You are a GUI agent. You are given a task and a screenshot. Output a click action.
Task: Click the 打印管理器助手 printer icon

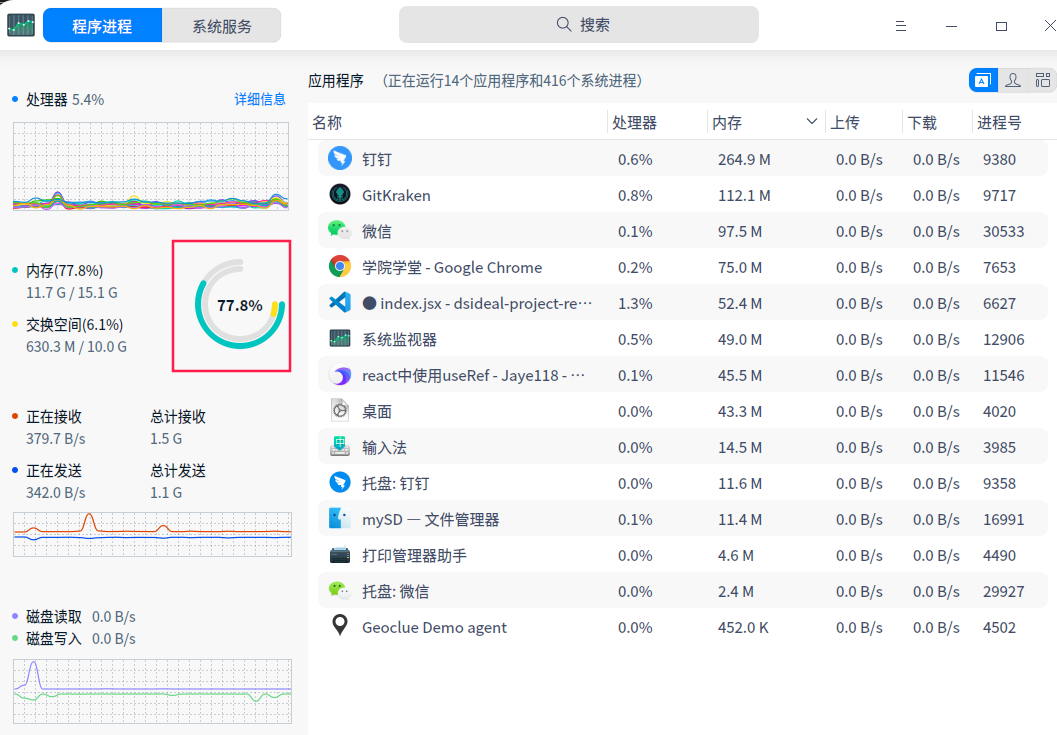pos(340,555)
